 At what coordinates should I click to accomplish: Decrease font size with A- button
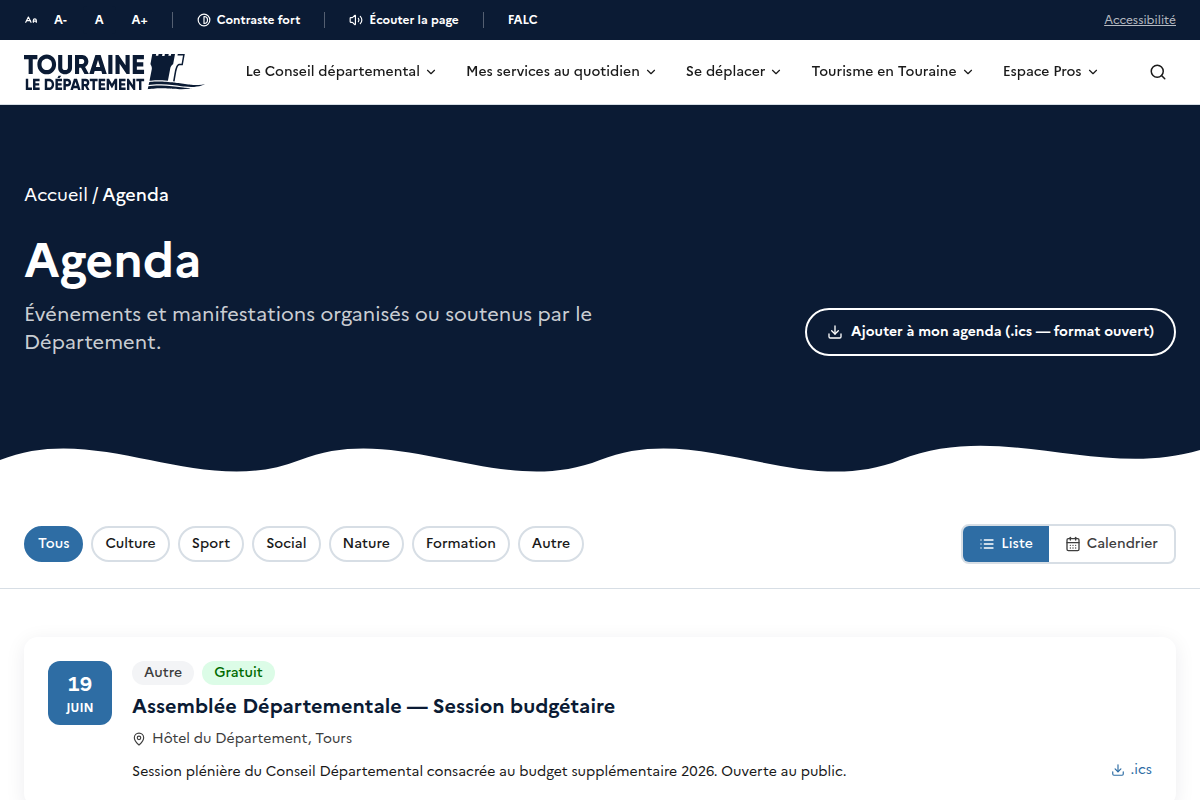(61, 20)
